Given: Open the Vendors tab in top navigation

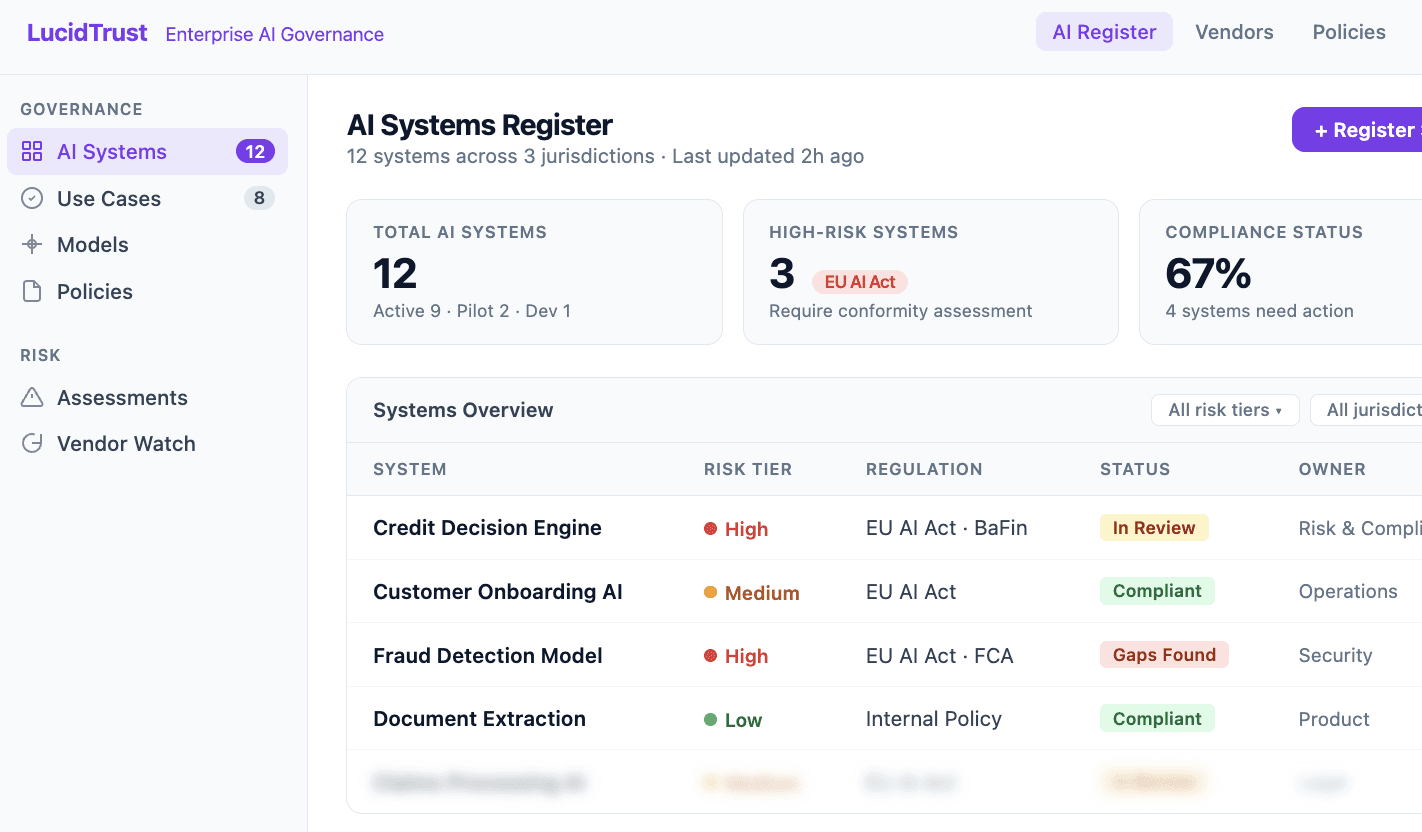Looking at the screenshot, I should click(1234, 32).
